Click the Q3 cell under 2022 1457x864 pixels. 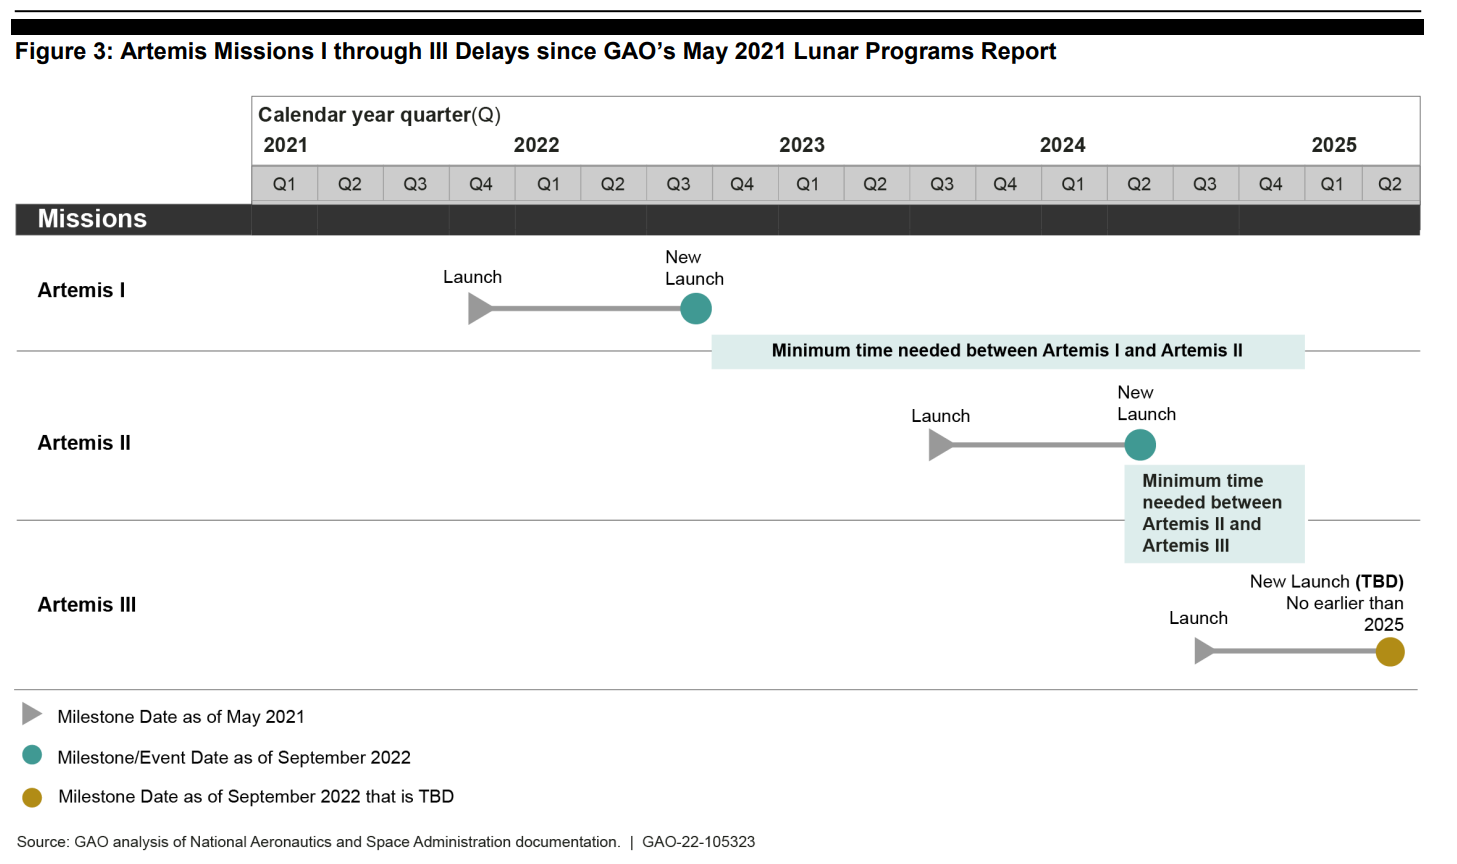679,184
